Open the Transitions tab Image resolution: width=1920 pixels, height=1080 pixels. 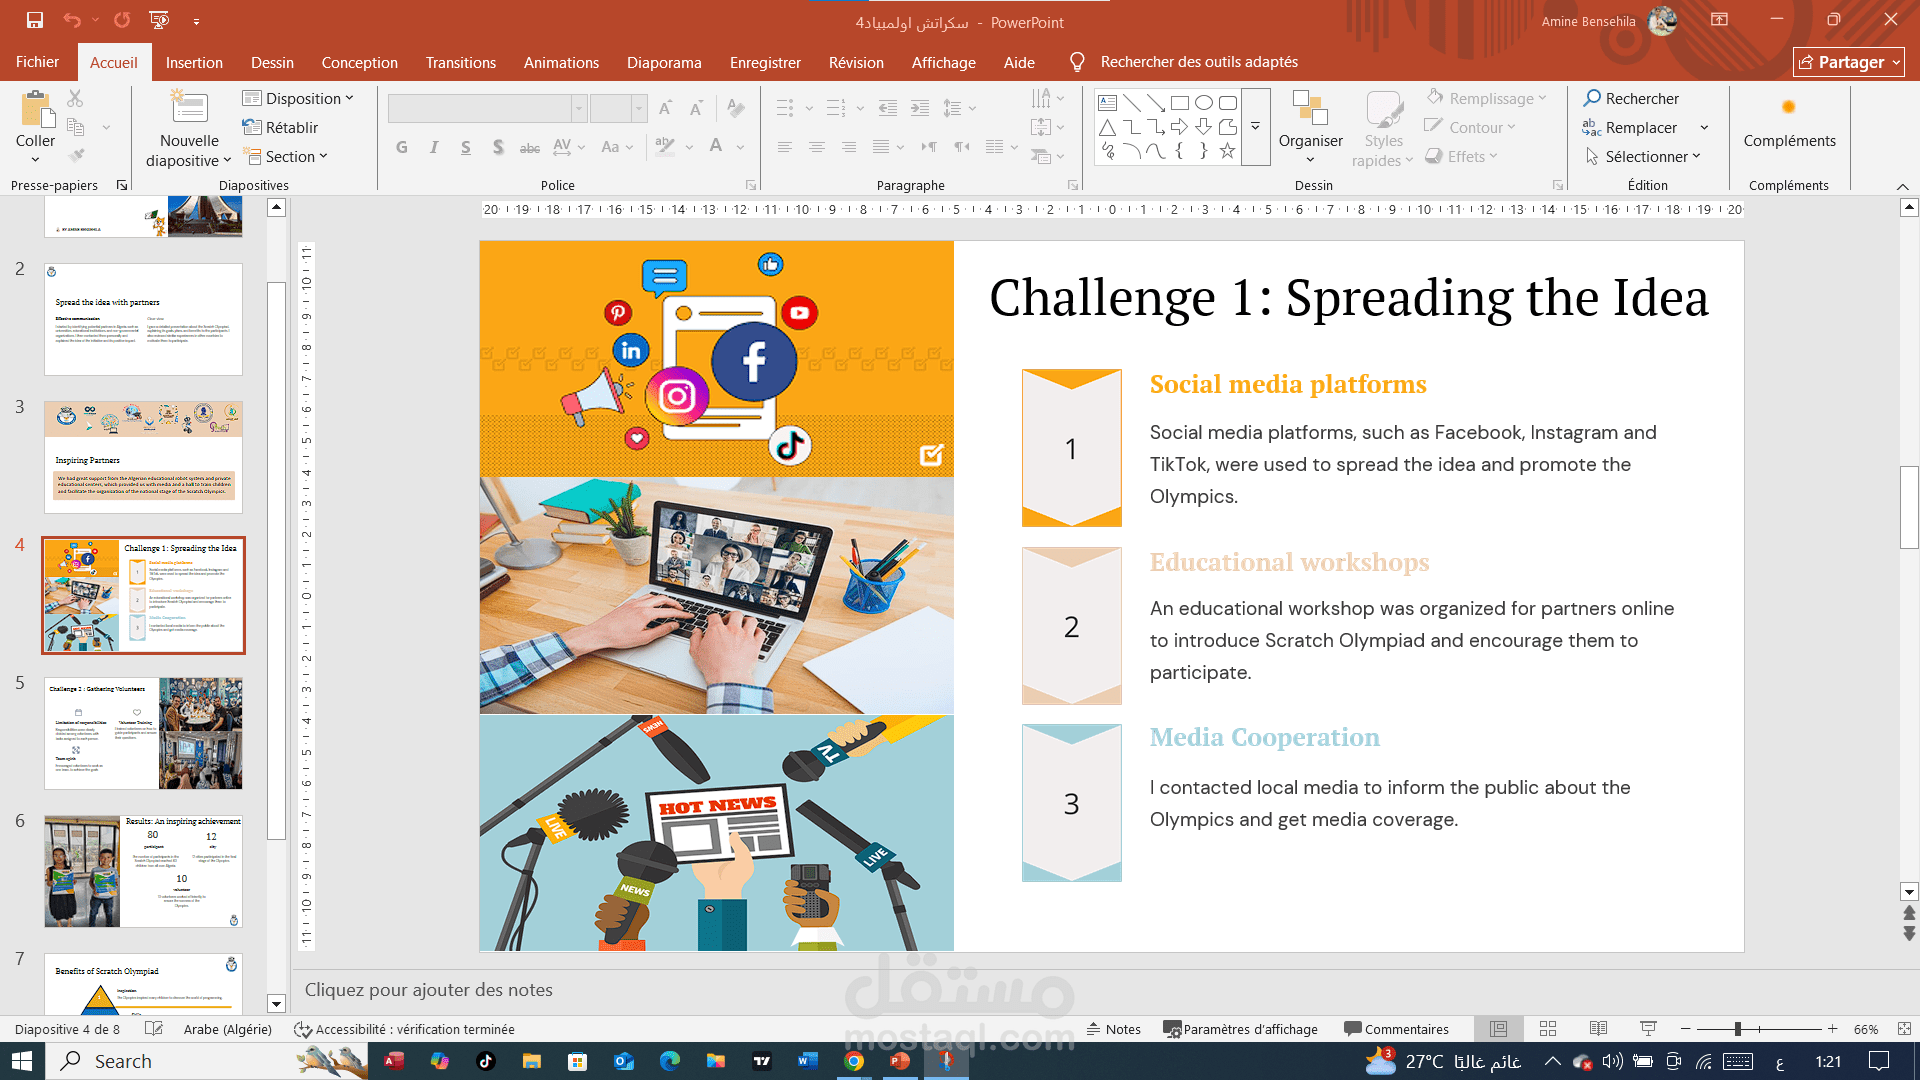[461, 62]
